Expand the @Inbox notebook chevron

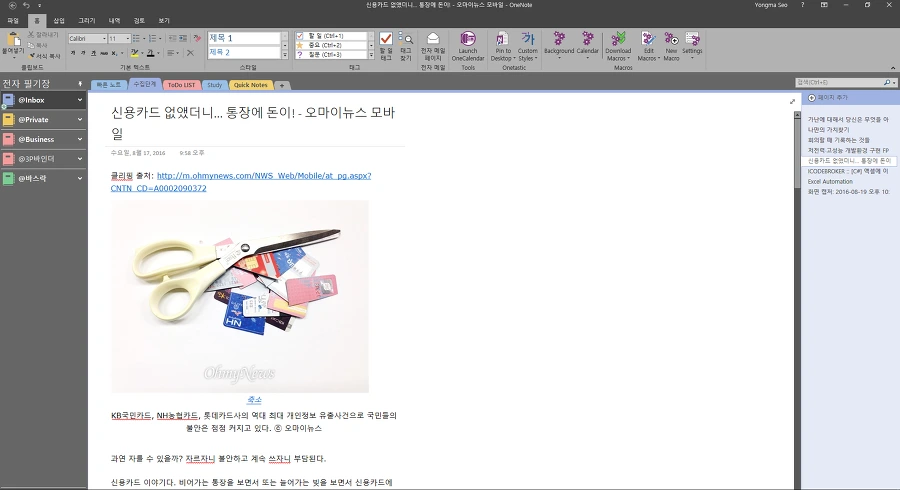tap(80, 100)
